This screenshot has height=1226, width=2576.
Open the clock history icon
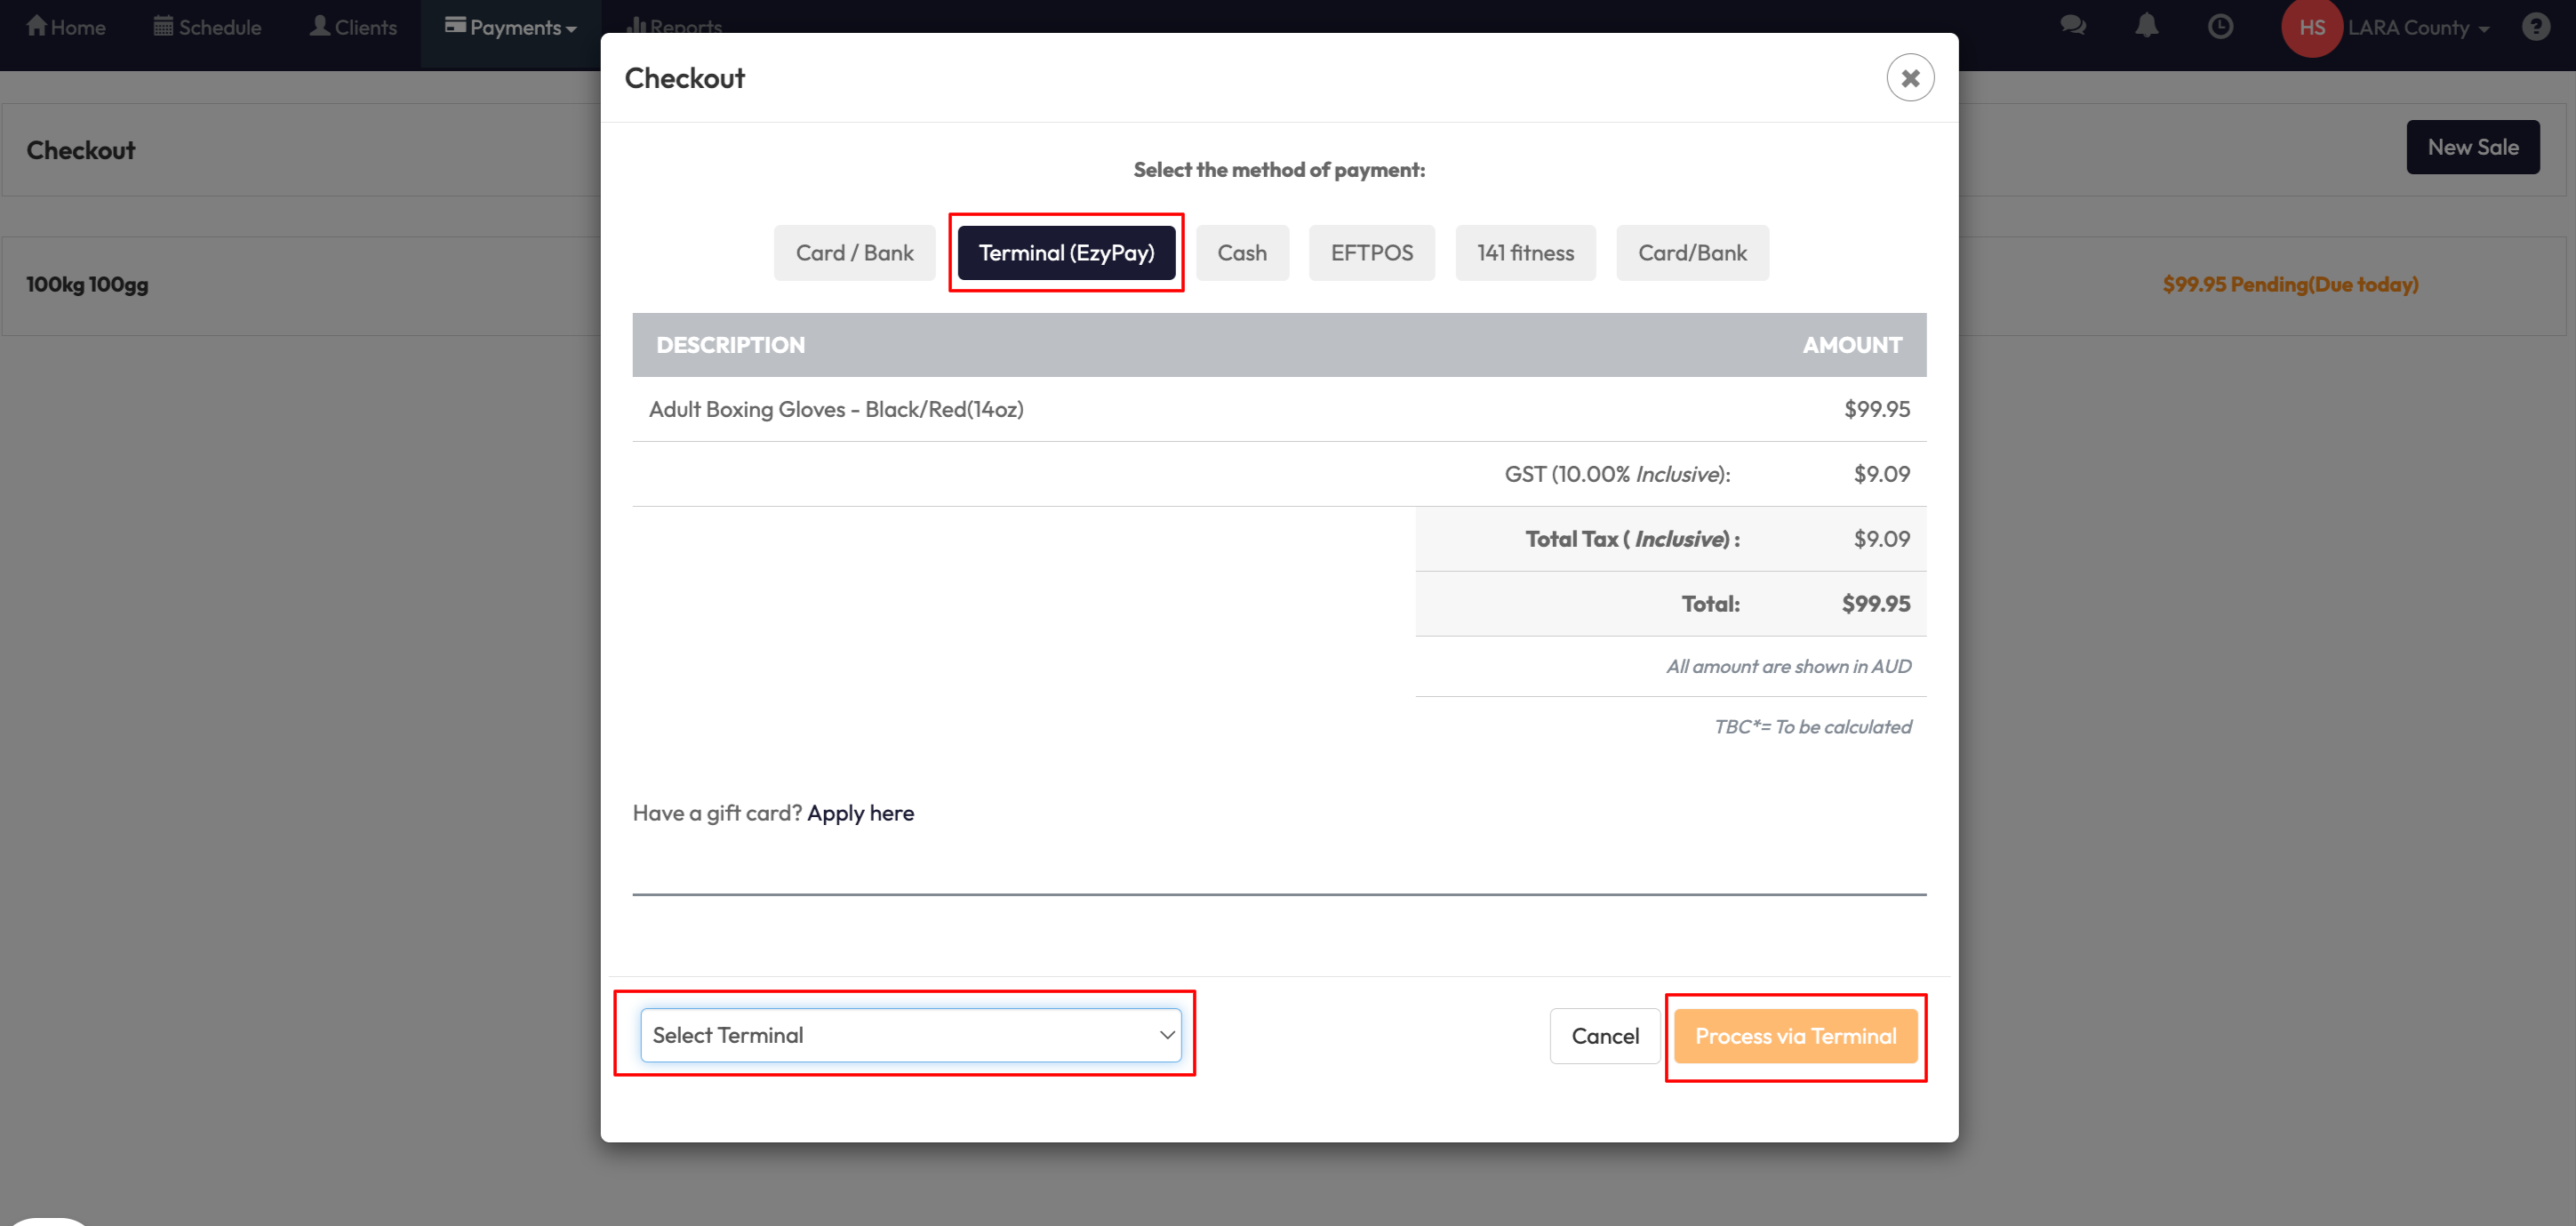(x=2220, y=26)
